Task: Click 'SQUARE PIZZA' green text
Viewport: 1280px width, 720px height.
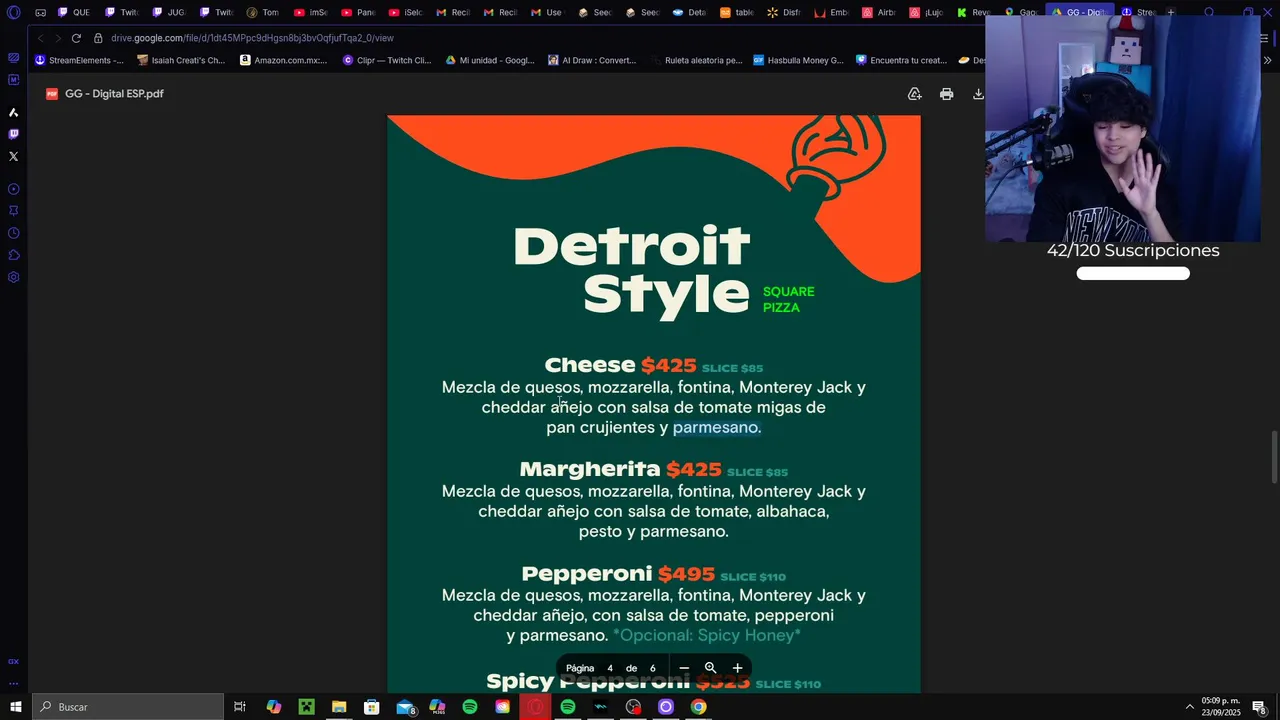Action: (x=789, y=299)
